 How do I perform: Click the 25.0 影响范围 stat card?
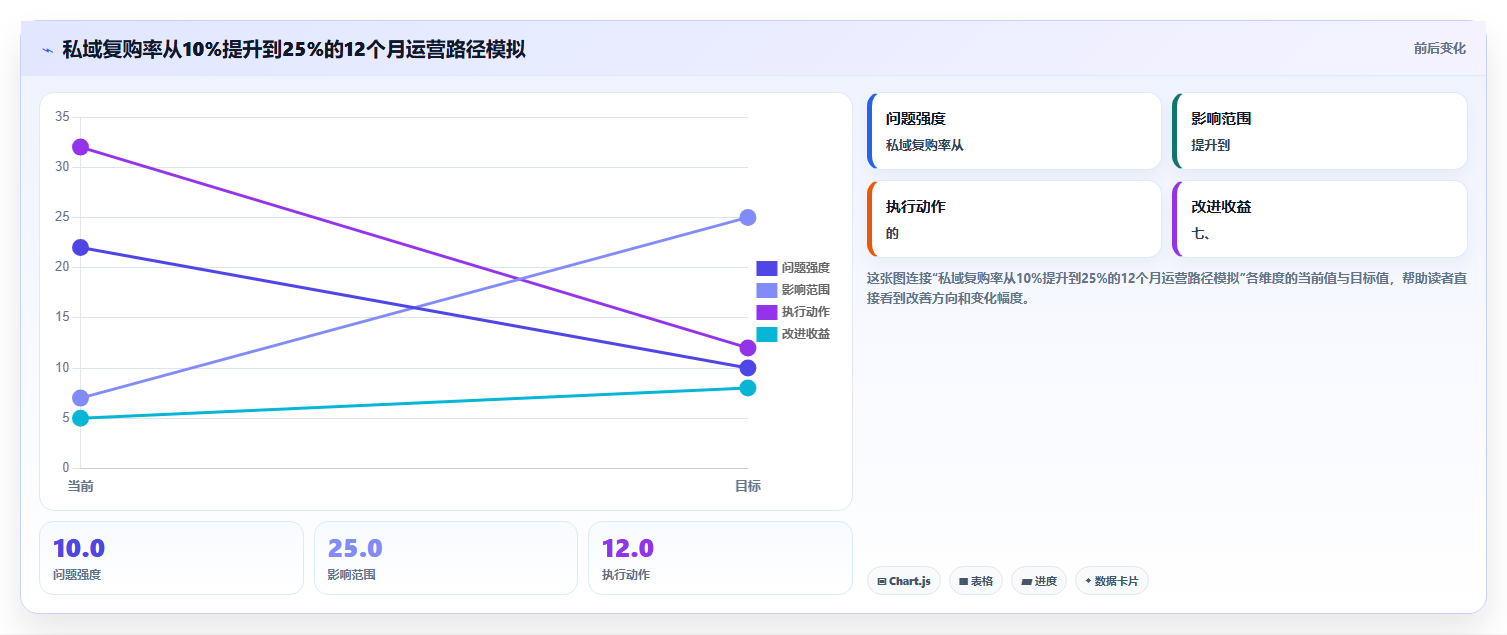[446, 558]
